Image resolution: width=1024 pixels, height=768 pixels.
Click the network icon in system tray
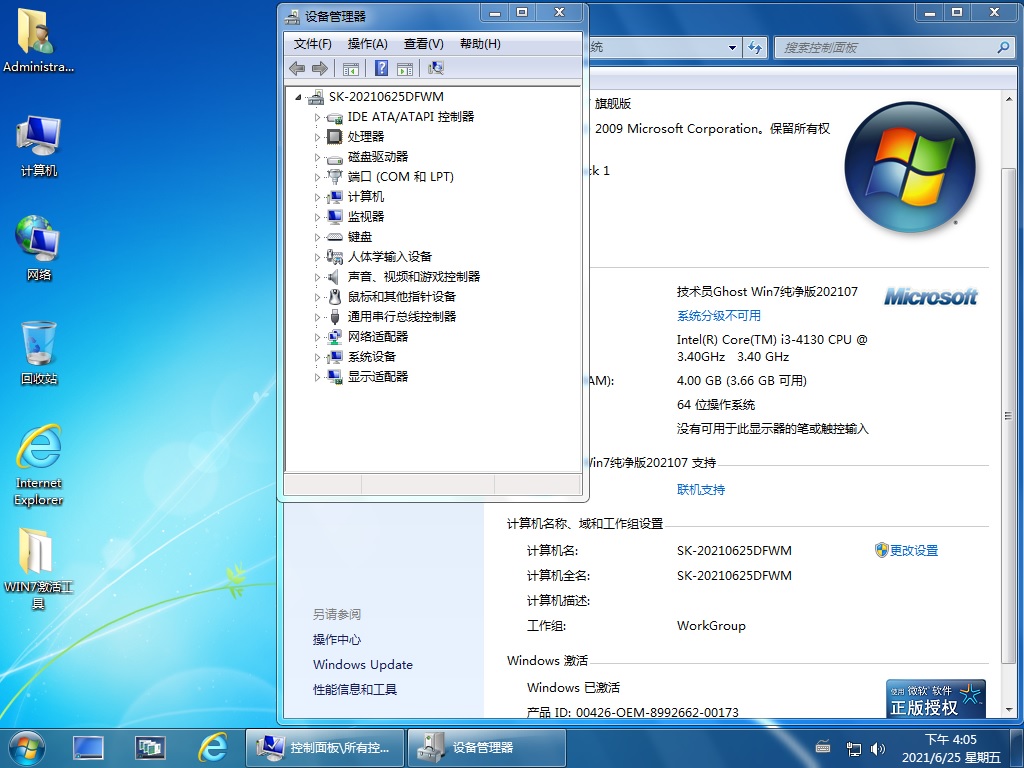(854, 748)
